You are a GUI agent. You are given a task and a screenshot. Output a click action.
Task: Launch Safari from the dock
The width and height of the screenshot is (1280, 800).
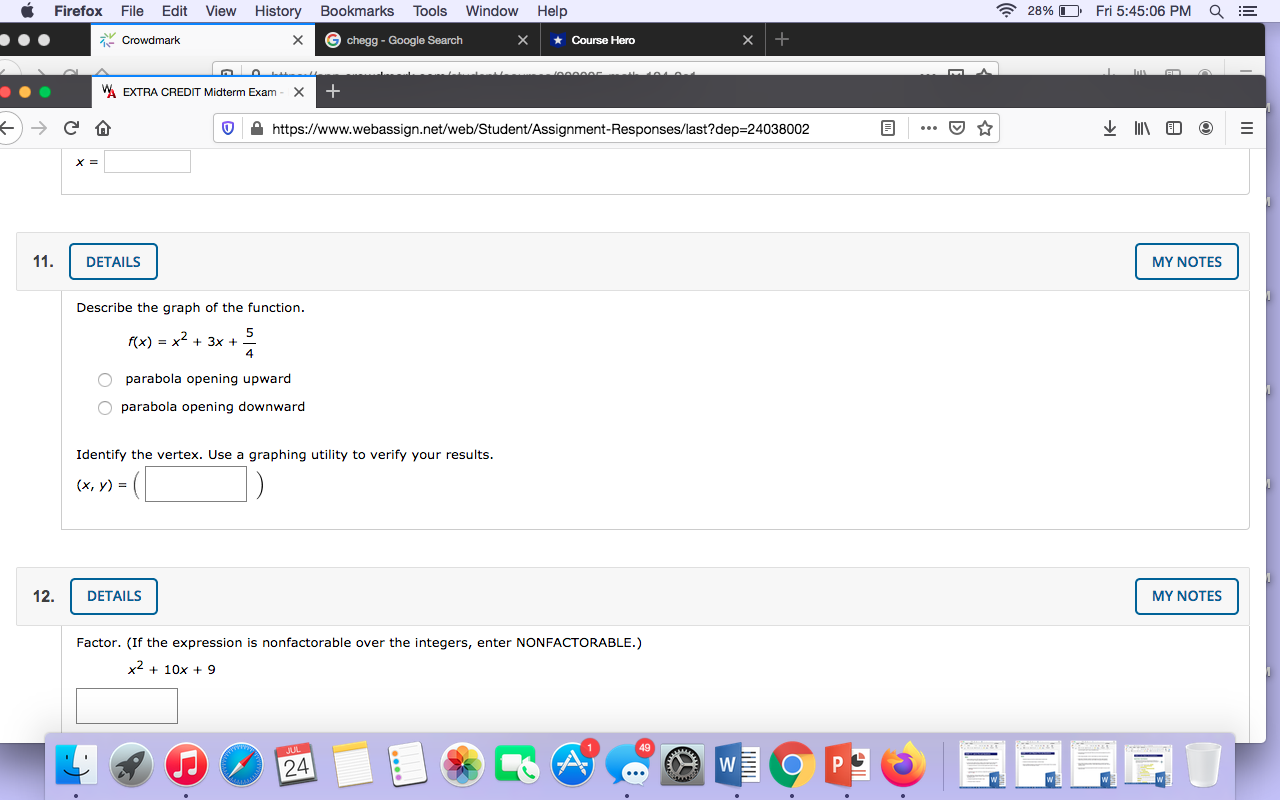[242, 765]
